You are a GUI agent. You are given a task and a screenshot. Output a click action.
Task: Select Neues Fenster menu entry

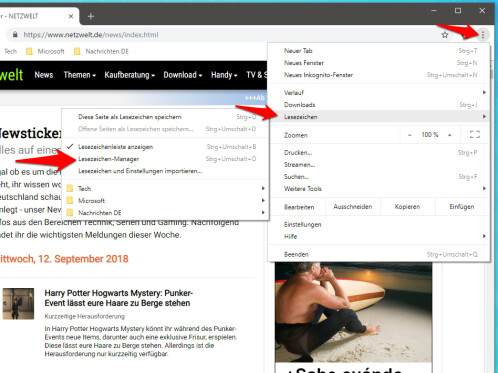[x=379, y=63]
